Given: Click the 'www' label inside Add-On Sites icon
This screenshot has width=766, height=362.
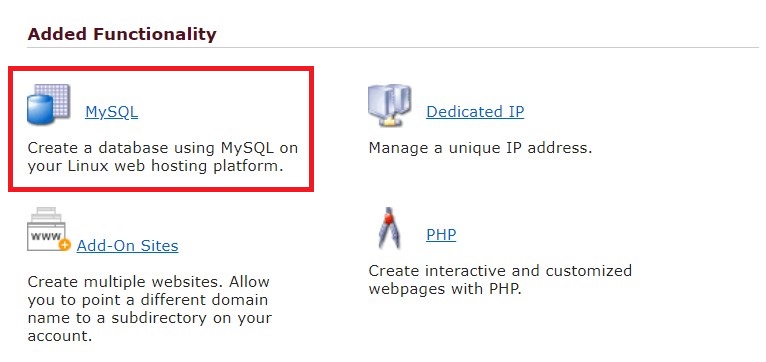Looking at the screenshot, I should coord(44,237).
